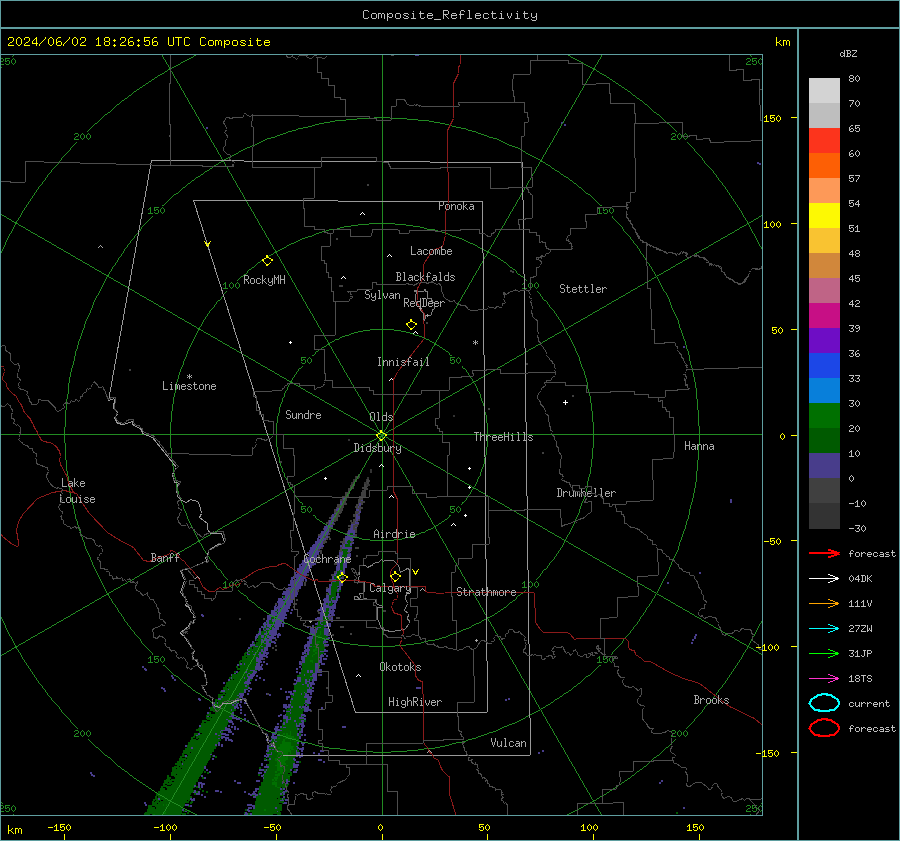This screenshot has height=841, width=900.
Task: Click the Didsbury town label
Action: pos(377,448)
